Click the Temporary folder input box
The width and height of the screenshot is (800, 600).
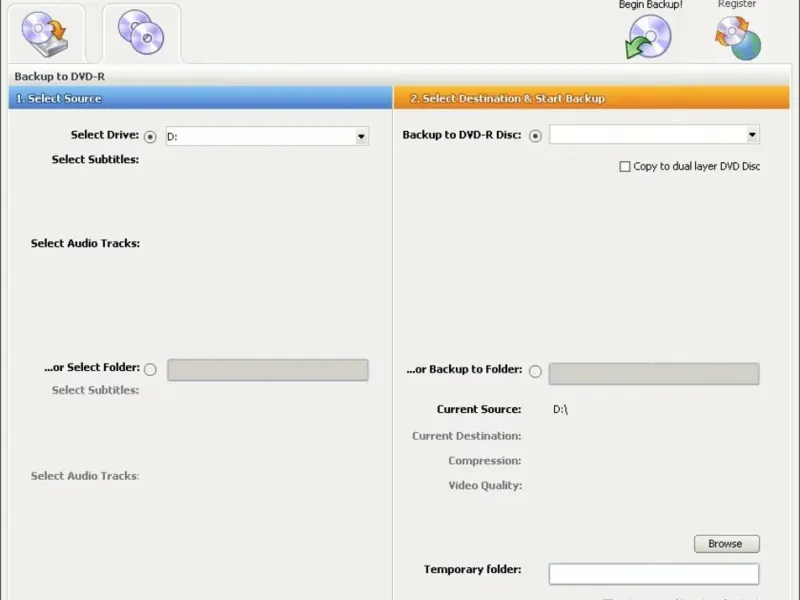654,574
